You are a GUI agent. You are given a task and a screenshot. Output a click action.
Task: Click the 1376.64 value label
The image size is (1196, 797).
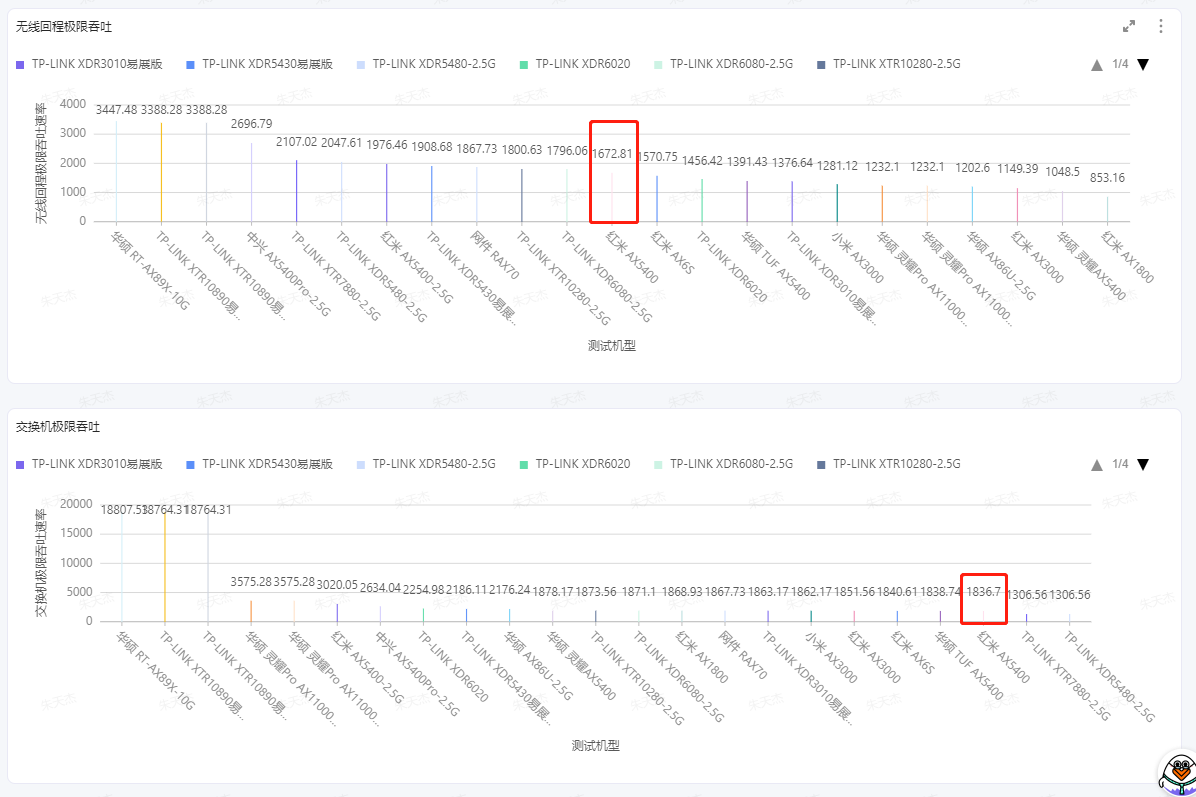coord(793,162)
